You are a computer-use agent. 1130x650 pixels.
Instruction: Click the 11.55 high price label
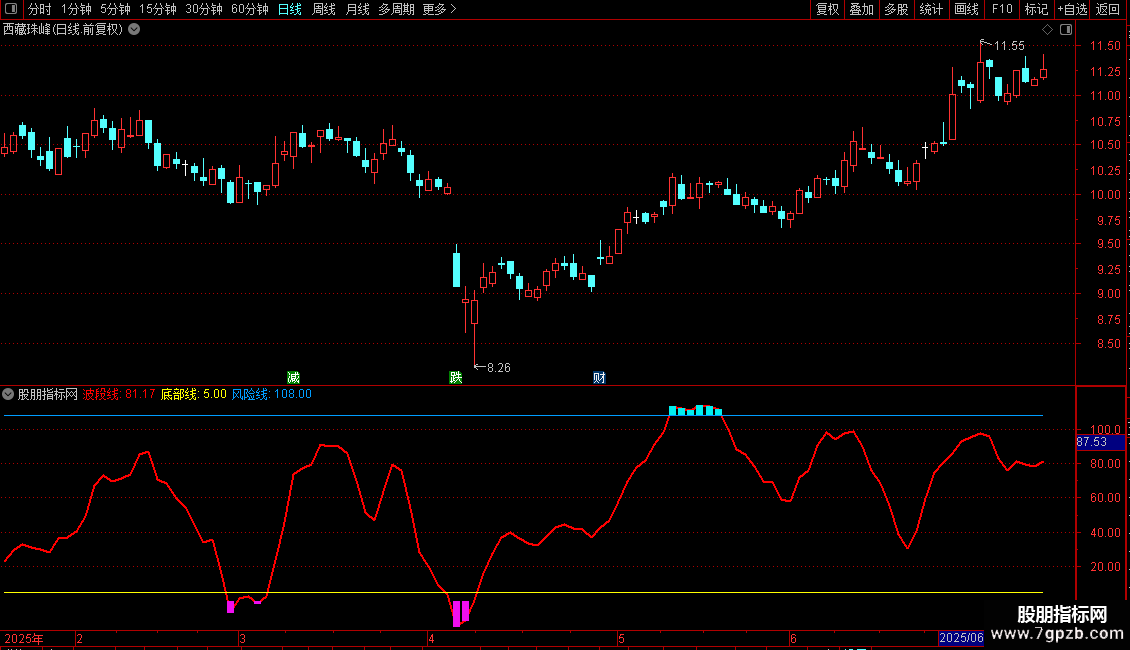pyautogui.click(x=1009, y=46)
